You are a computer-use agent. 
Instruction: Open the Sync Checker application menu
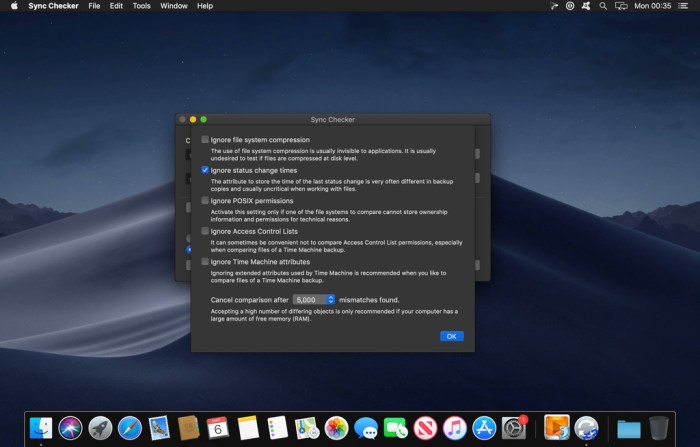tap(55, 6)
